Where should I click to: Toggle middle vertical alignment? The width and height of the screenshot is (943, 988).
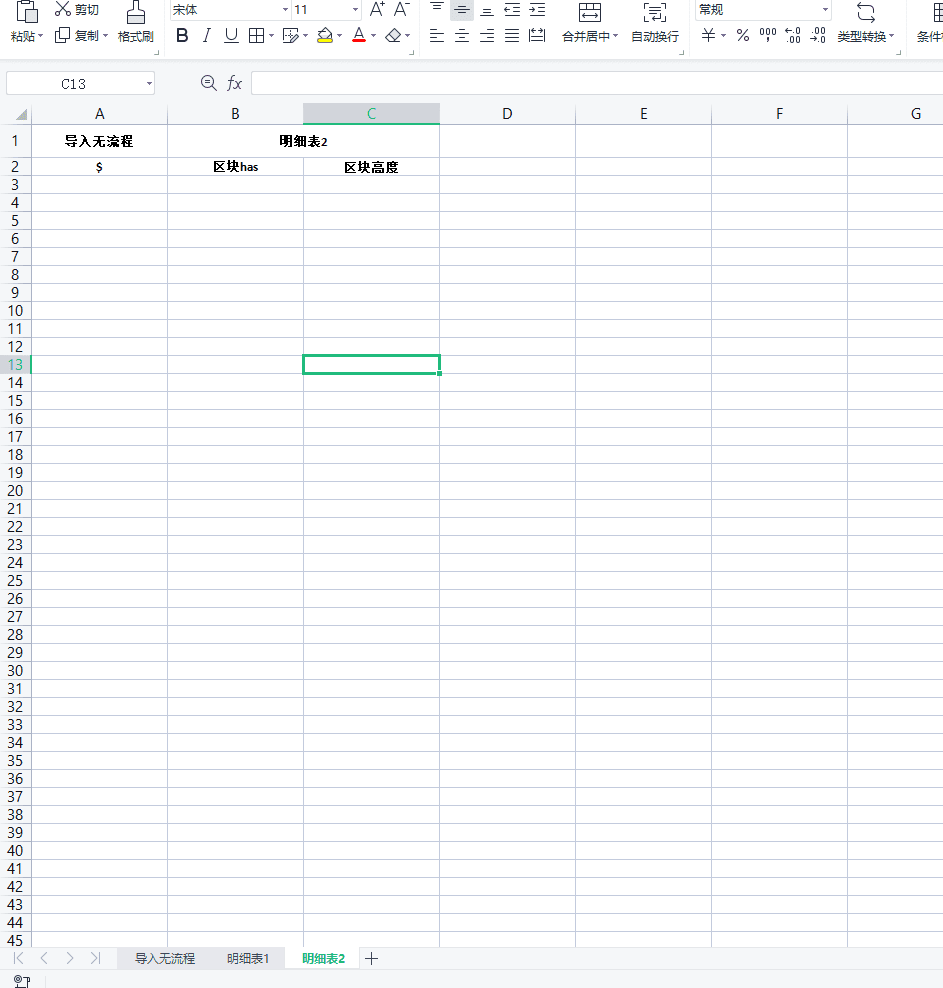pyautogui.click(x=462, y=9)
